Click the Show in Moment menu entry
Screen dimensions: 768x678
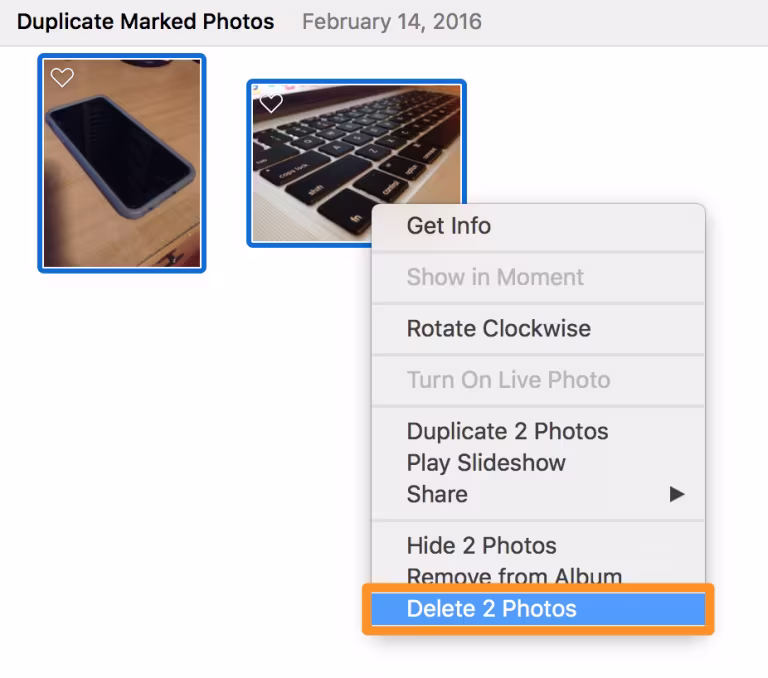[494, 277]
